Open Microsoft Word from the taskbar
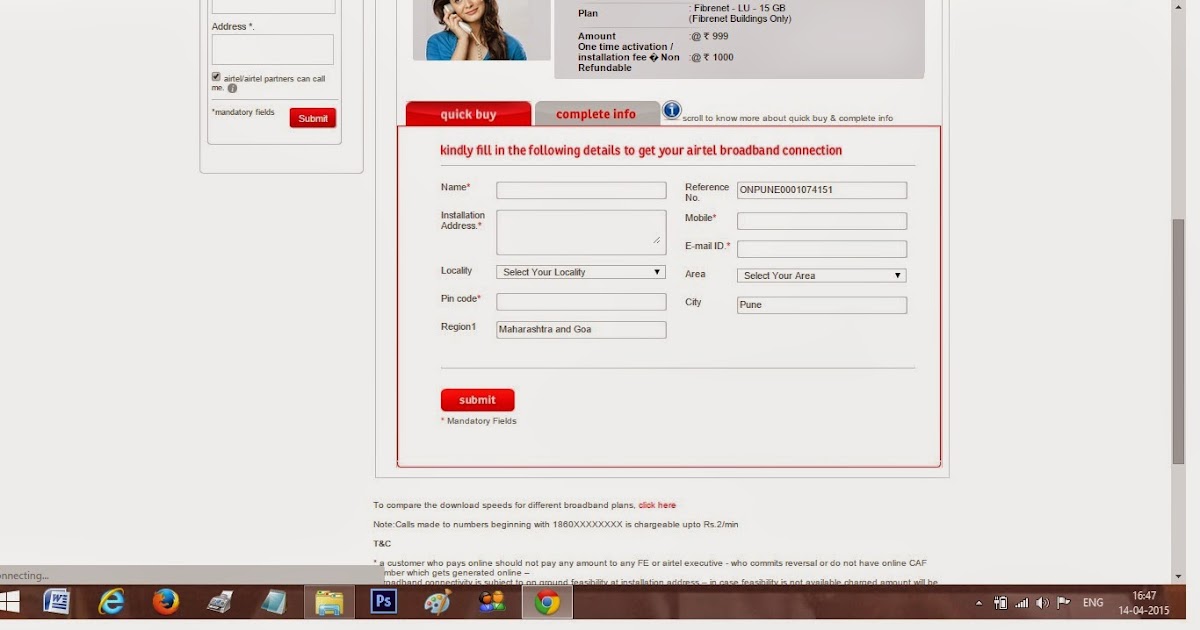The image size is (1200, 630). [57, 601]
